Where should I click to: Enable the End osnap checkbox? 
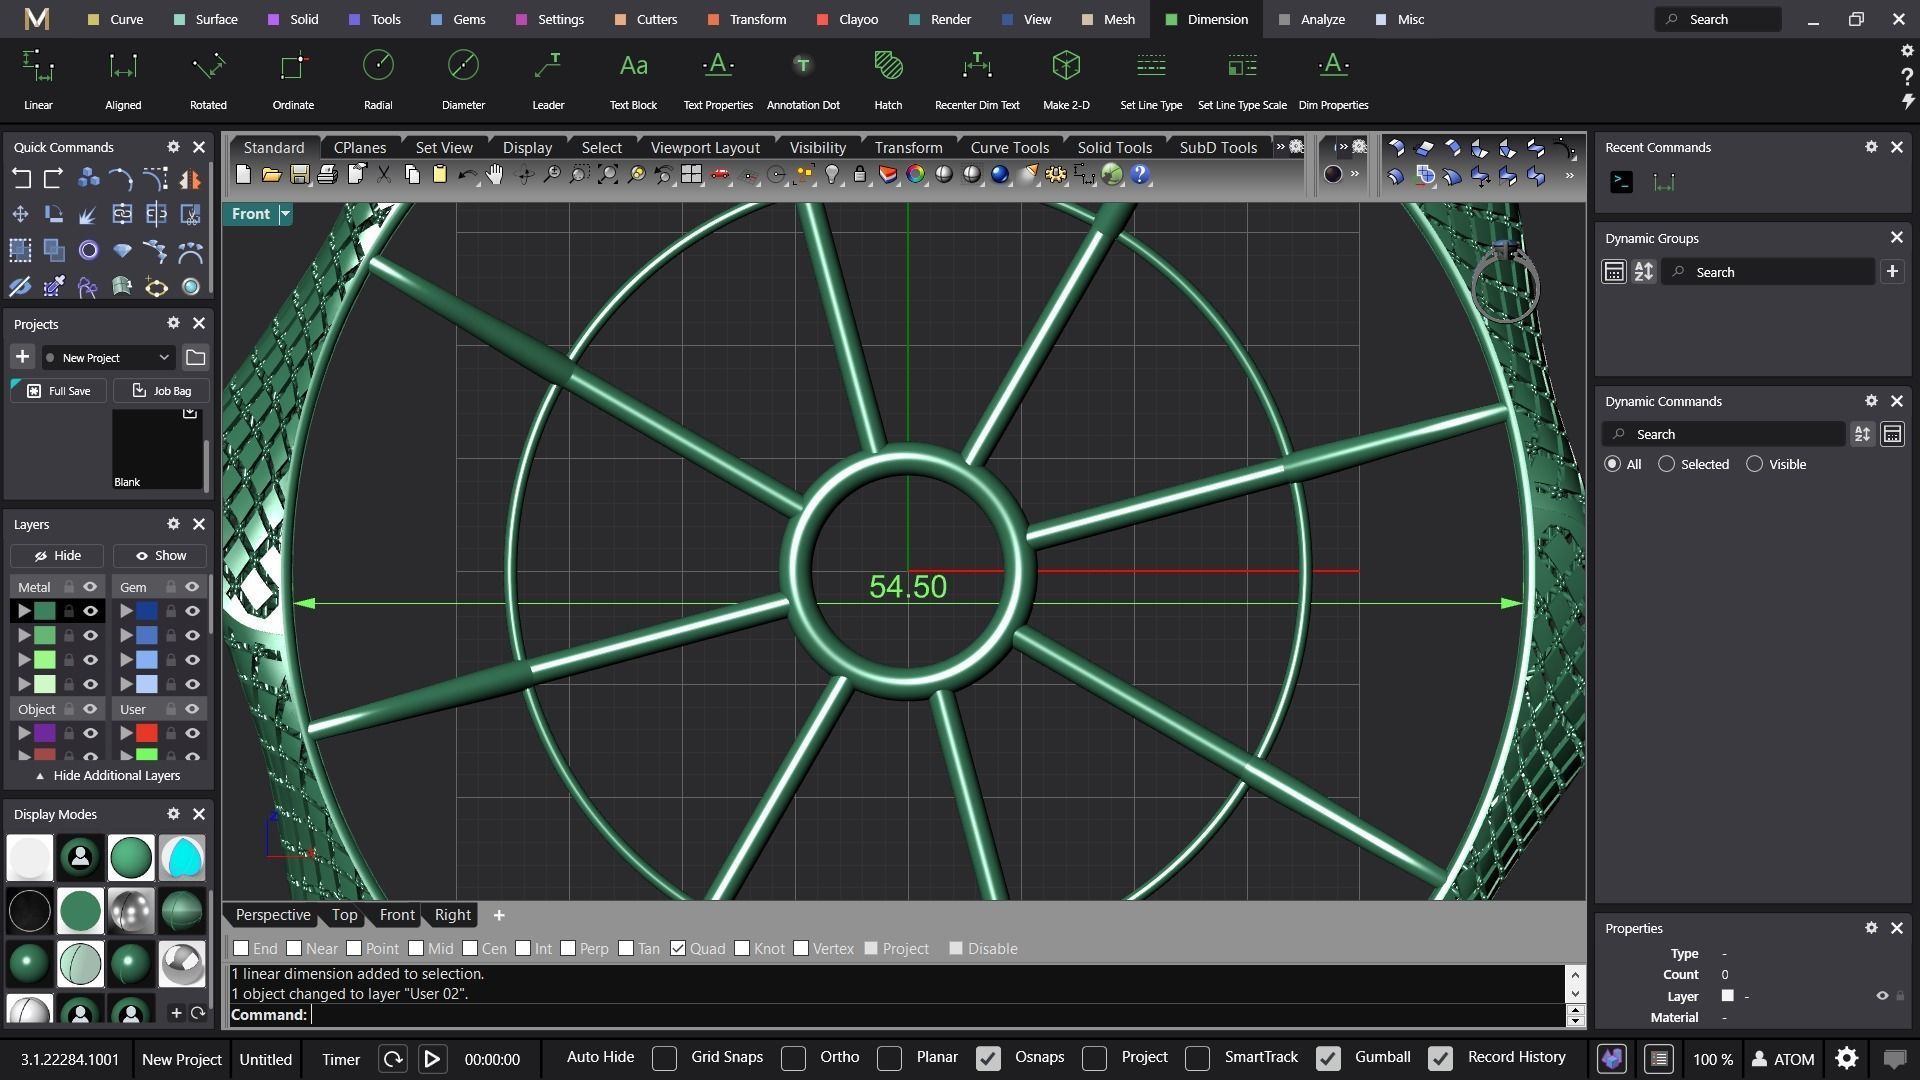241,948
